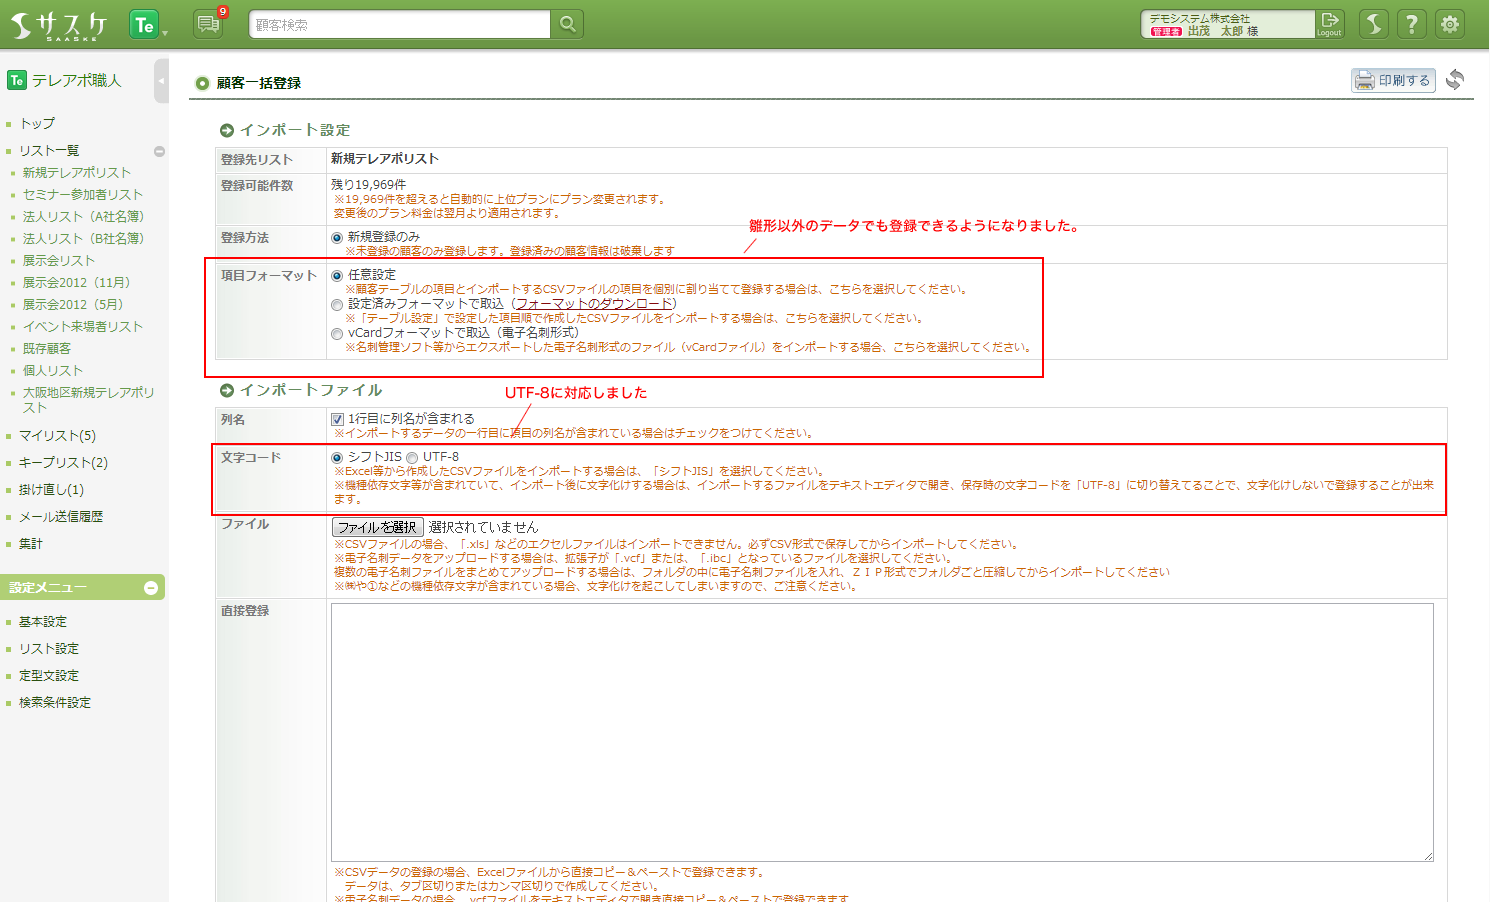Collapse the リスト一覧 sidebar section
Viewport: 1490px width, 902px height.
pyautogui.click(x=159, y=152)
